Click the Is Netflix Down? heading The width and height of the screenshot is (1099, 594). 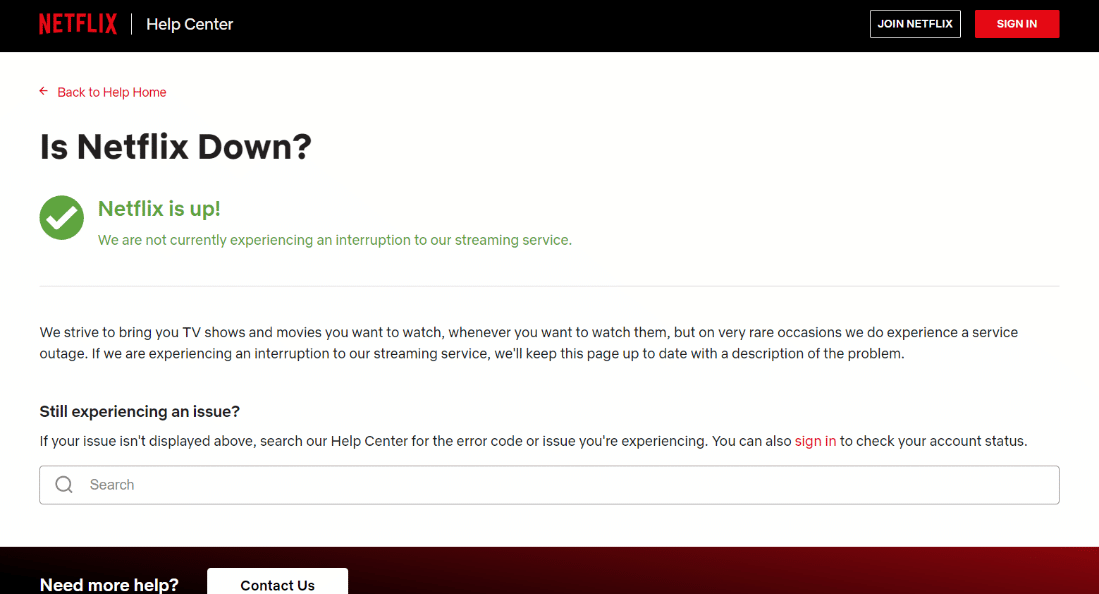[175, 147]
